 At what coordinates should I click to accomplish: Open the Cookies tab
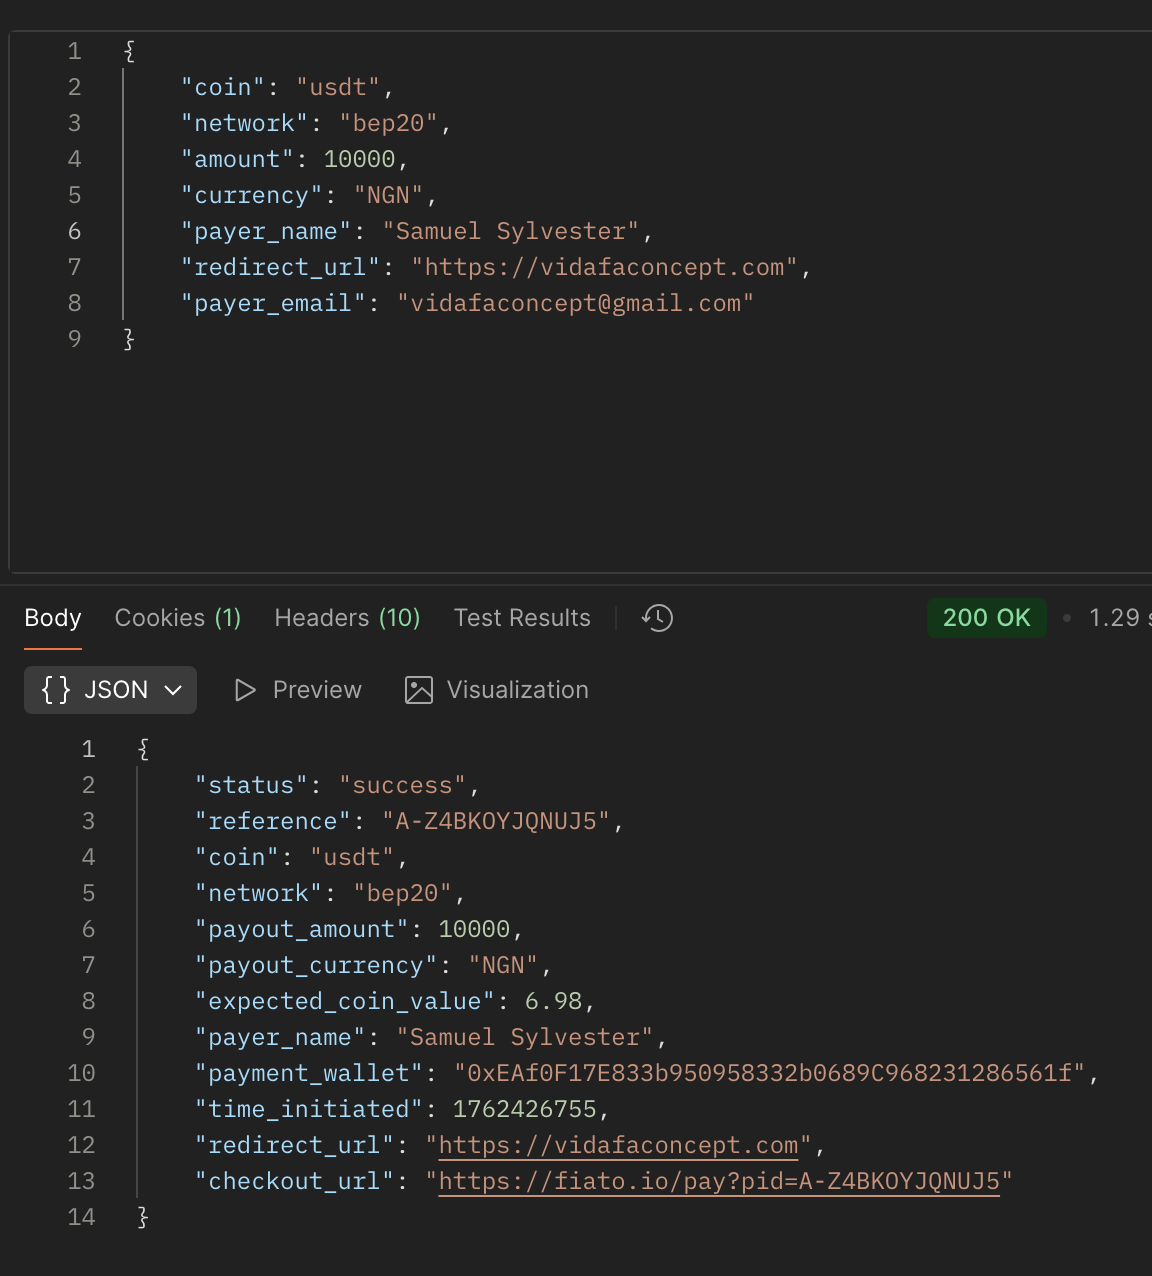point(177,618)
